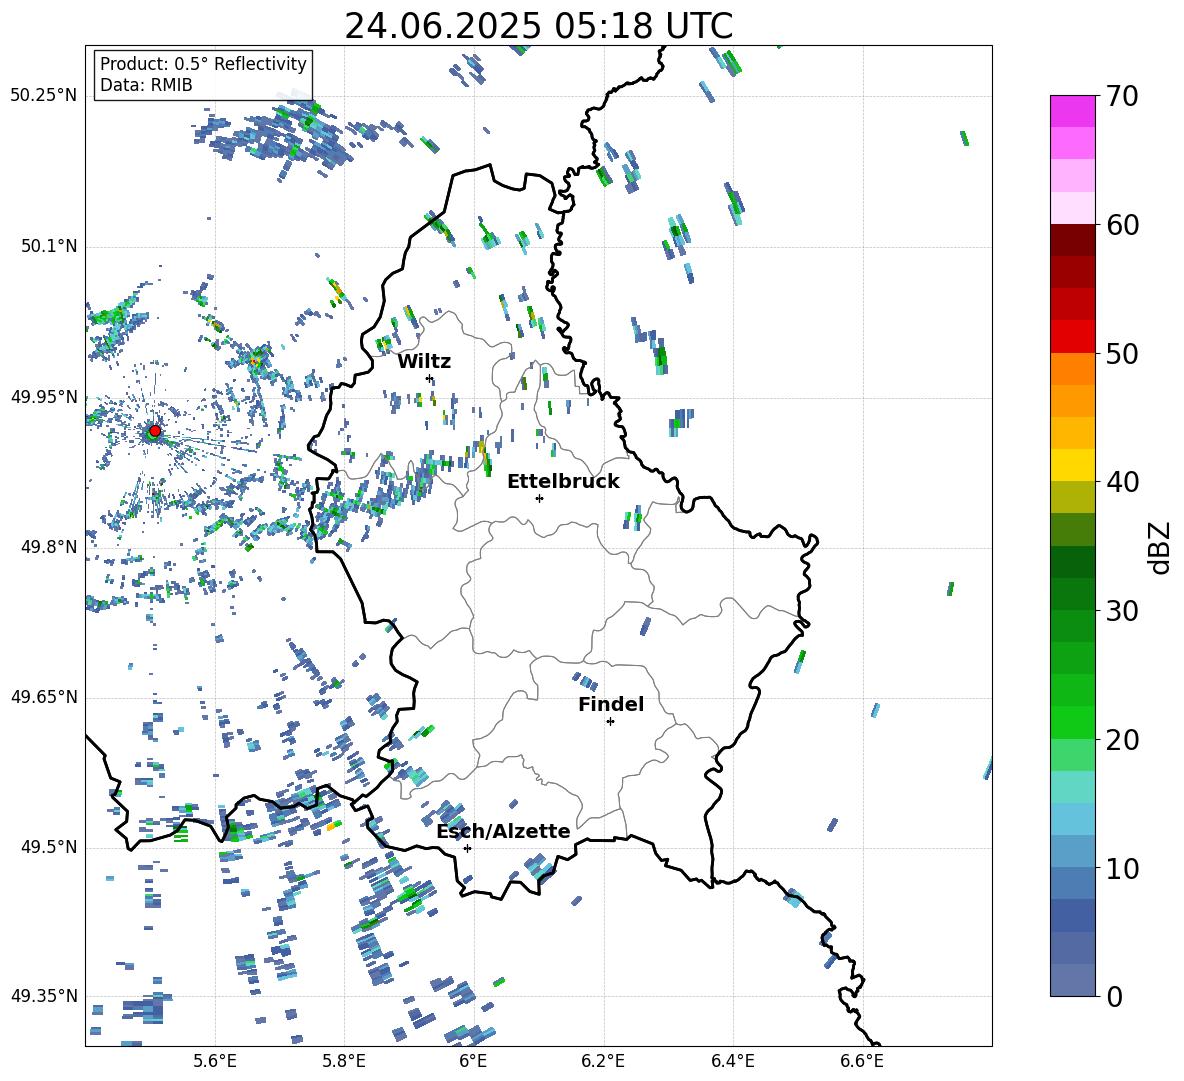Click the 5.6°E longitude label
The height and width of the screenshot is (1081, 1184).
click(x=215, y=1061)
